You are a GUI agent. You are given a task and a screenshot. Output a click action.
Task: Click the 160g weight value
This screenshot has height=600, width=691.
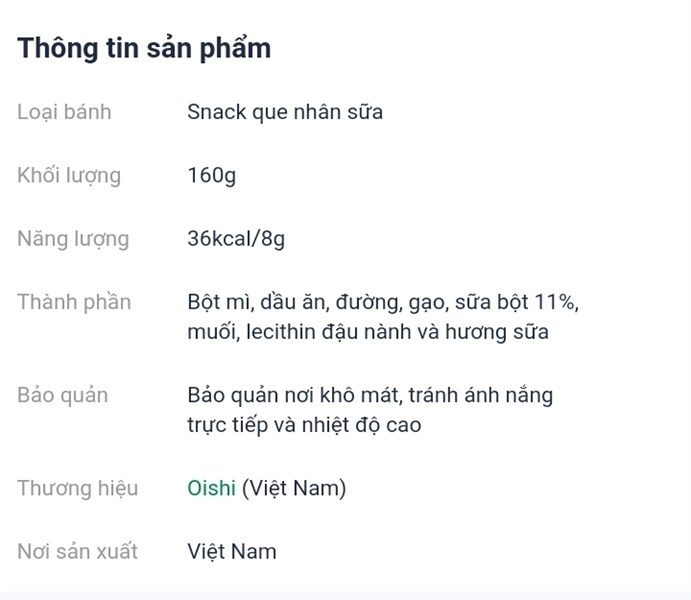pyautogui.click(x=211, y=176)
